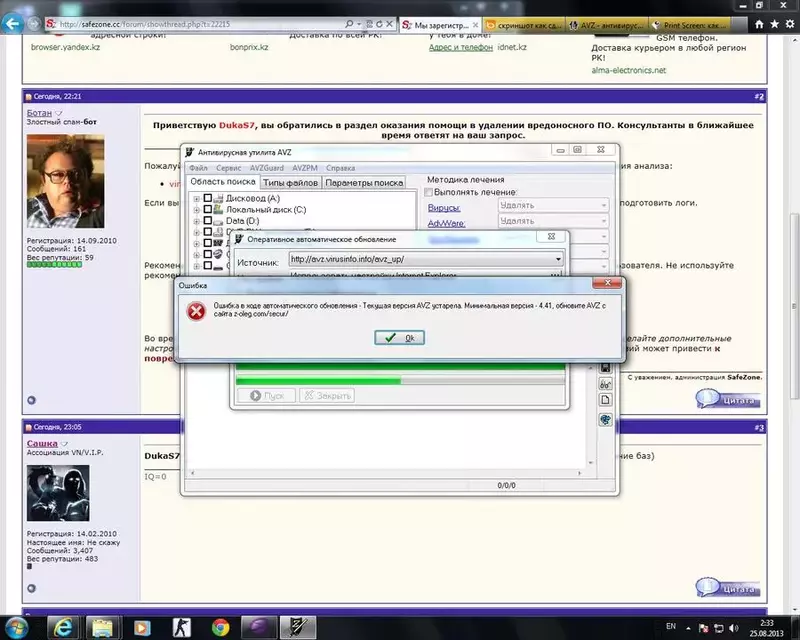Open the Сервис menu in AVZ

click(228, 168)
